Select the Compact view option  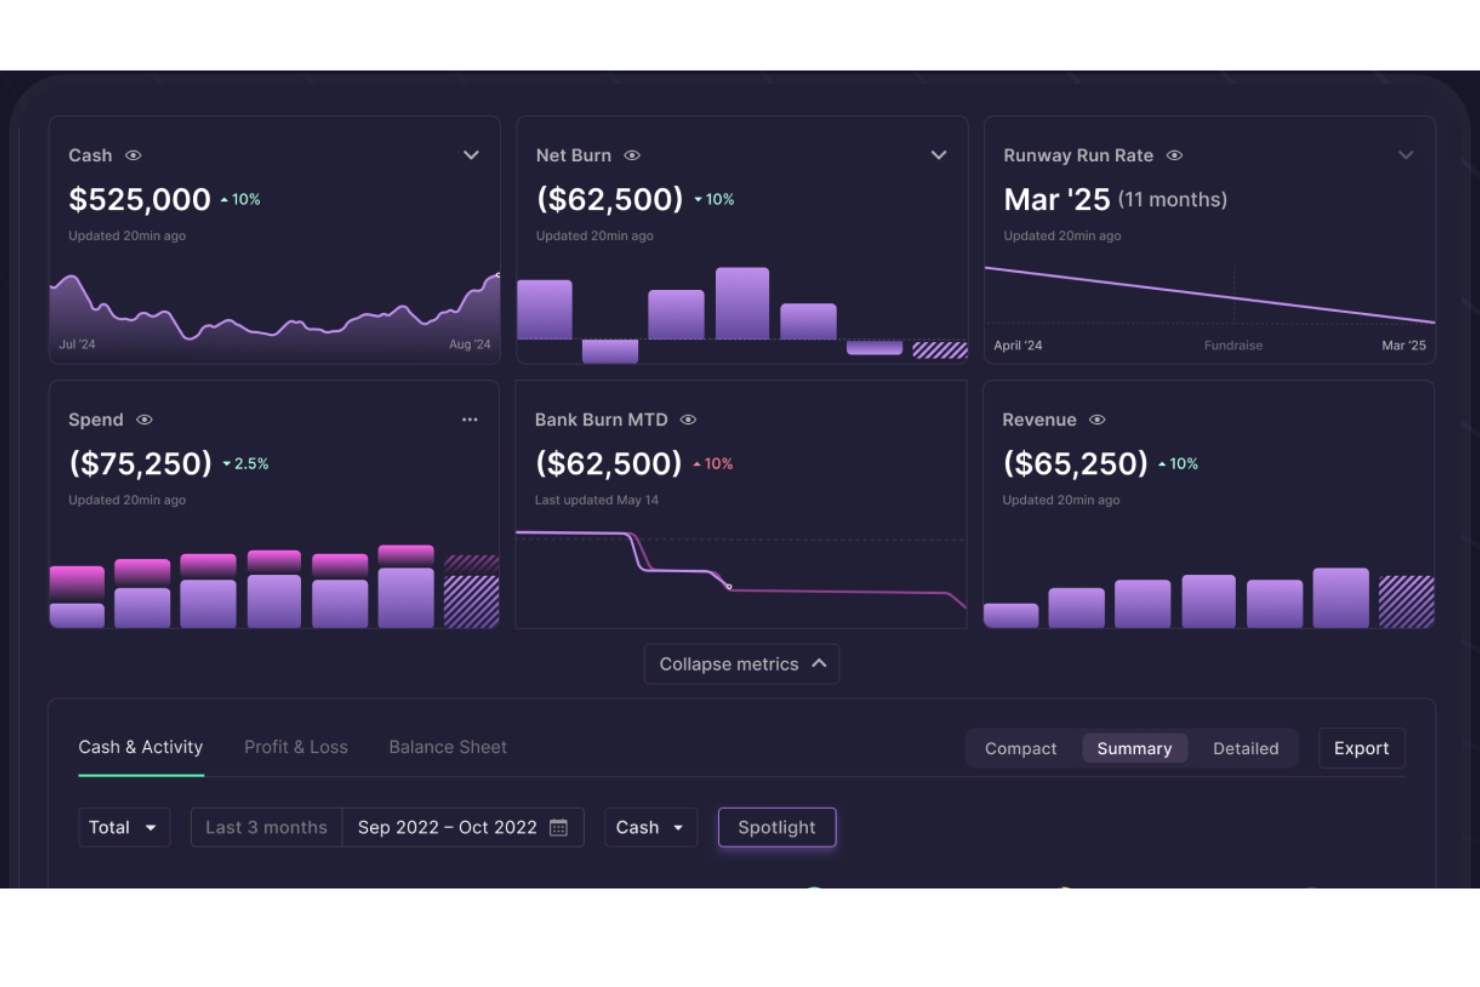coord(1021,748)
